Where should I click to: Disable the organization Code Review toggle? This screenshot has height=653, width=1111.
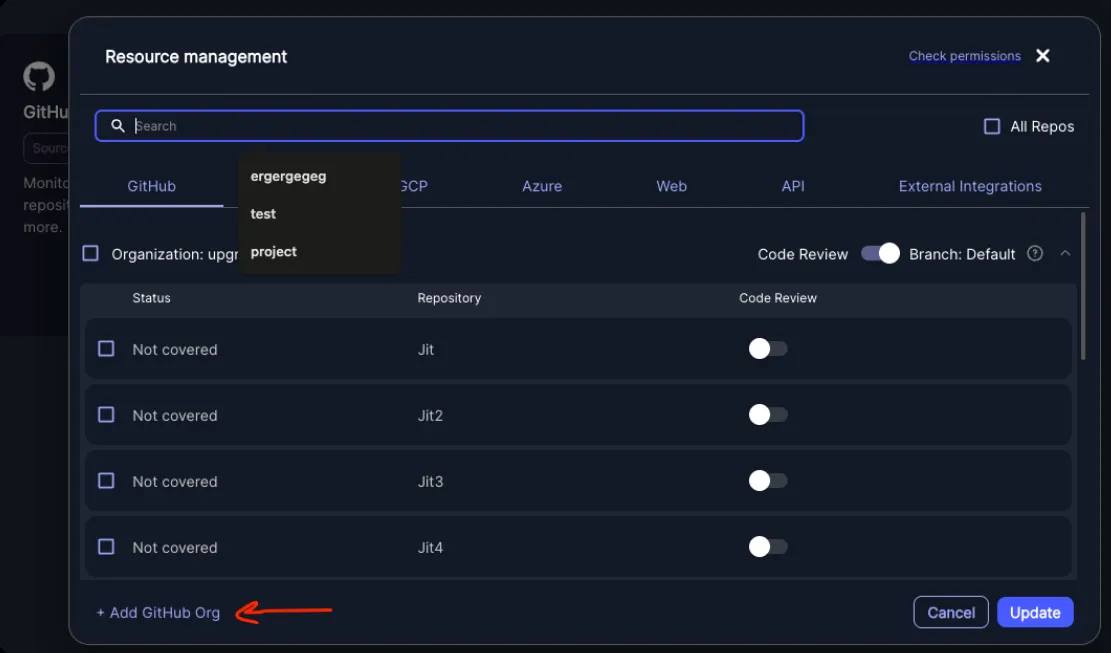point(880,254)
